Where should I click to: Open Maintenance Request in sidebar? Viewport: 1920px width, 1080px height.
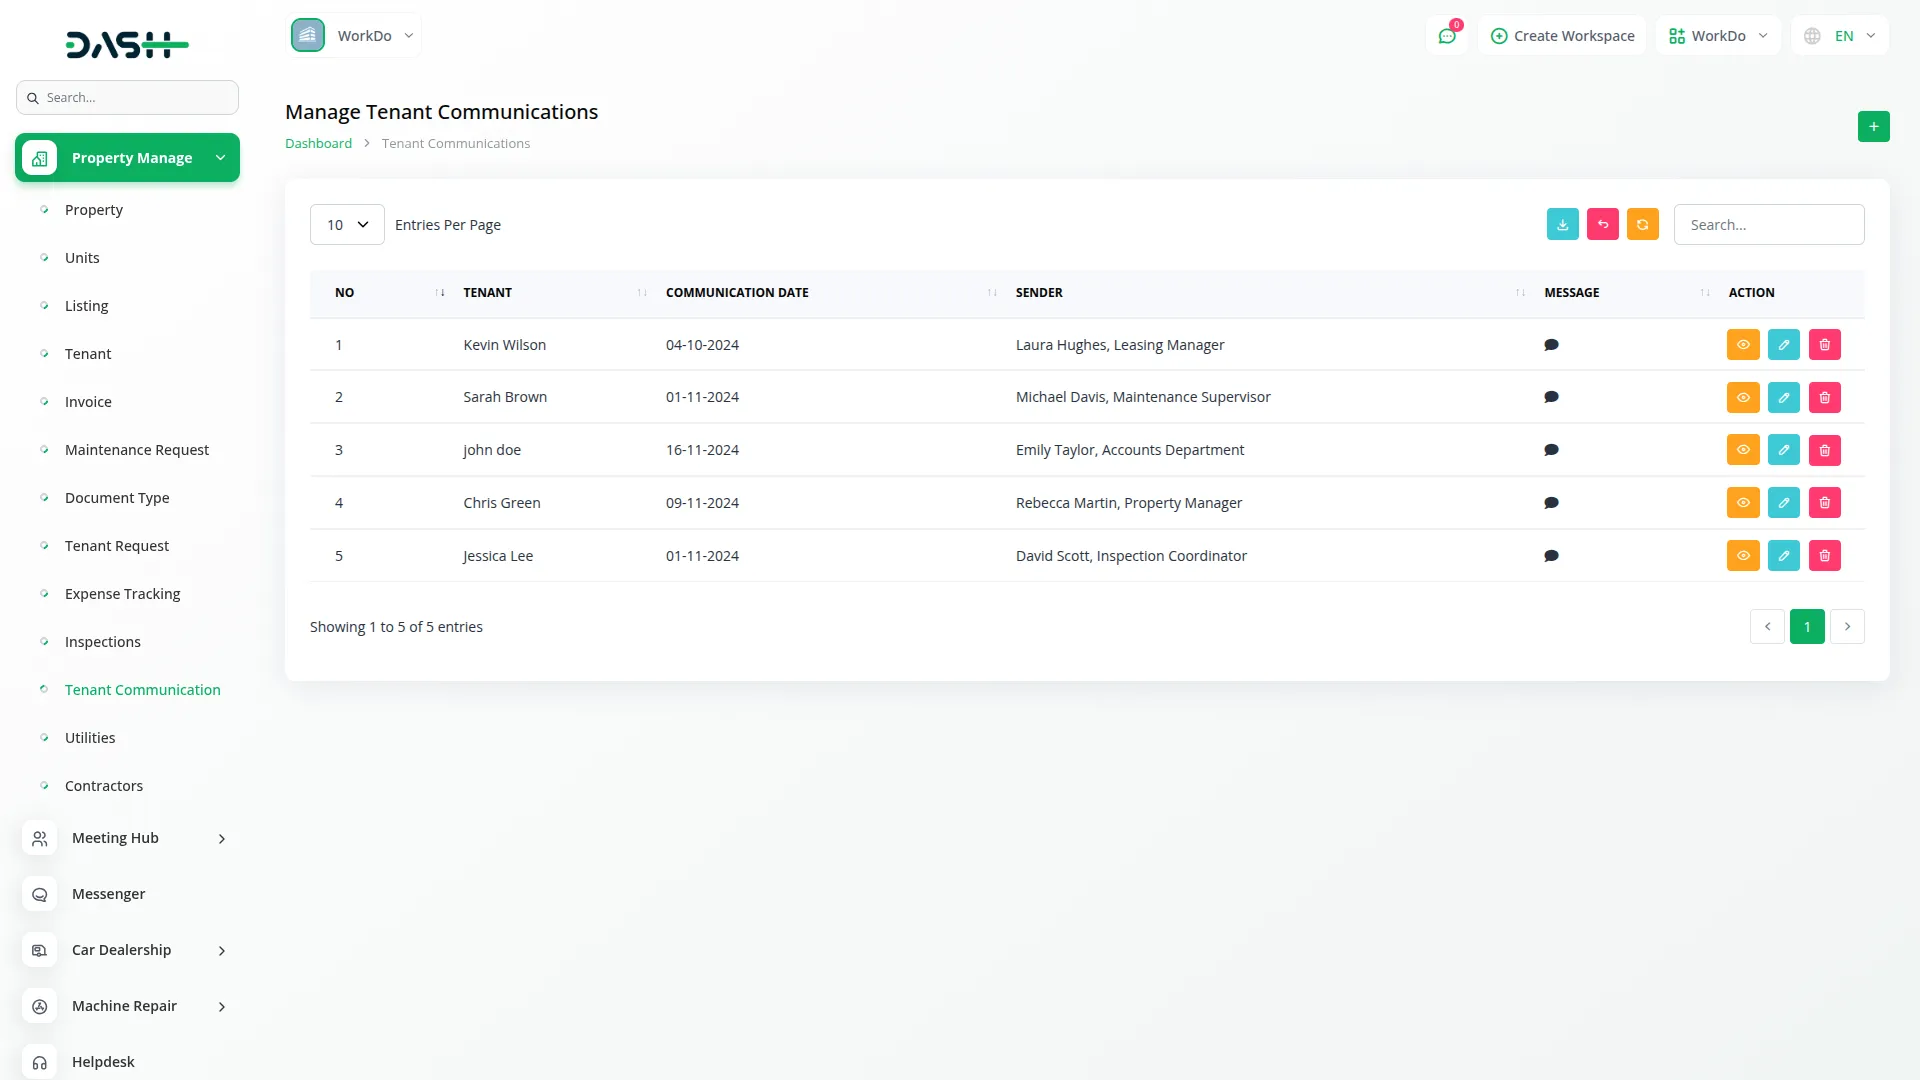[137, 450]
